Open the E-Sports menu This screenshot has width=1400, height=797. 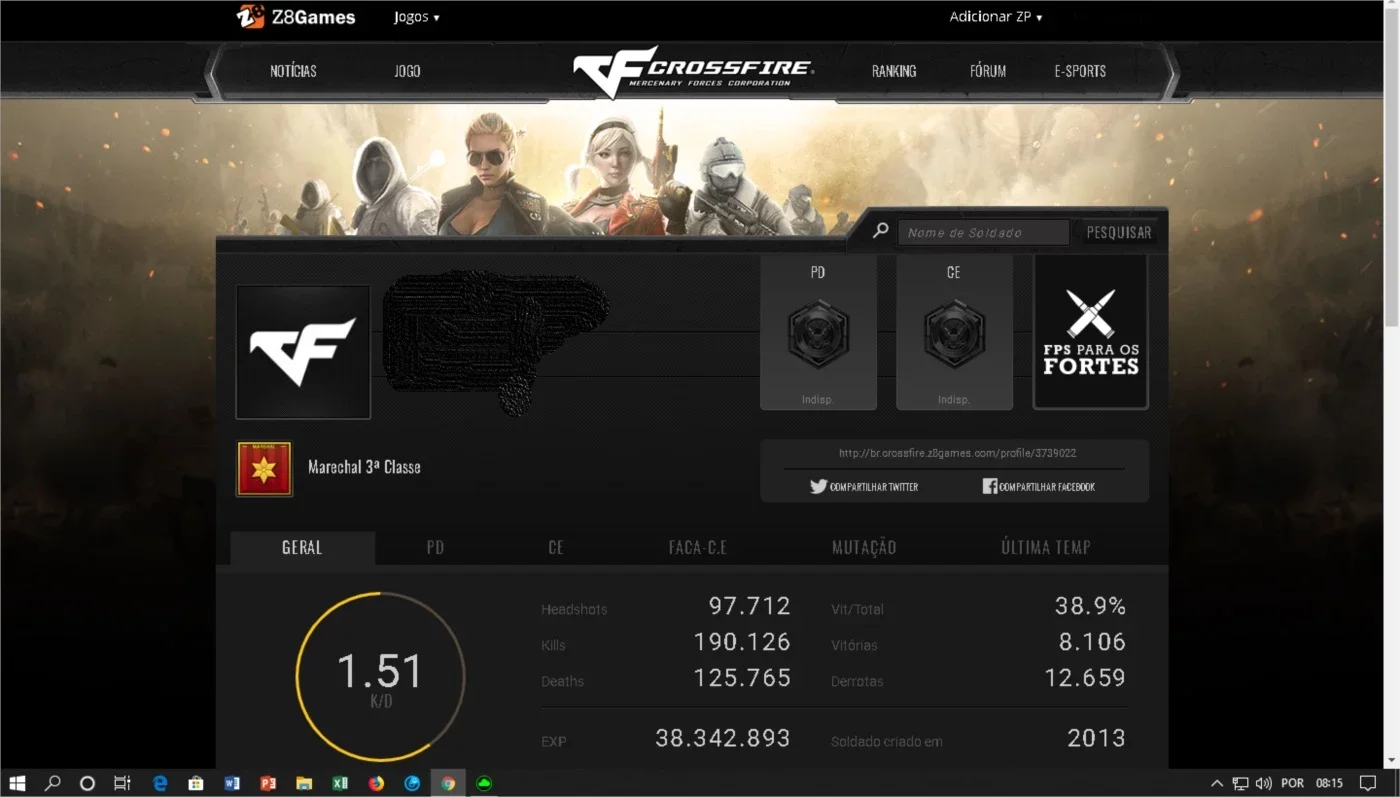click(1080, 71)
